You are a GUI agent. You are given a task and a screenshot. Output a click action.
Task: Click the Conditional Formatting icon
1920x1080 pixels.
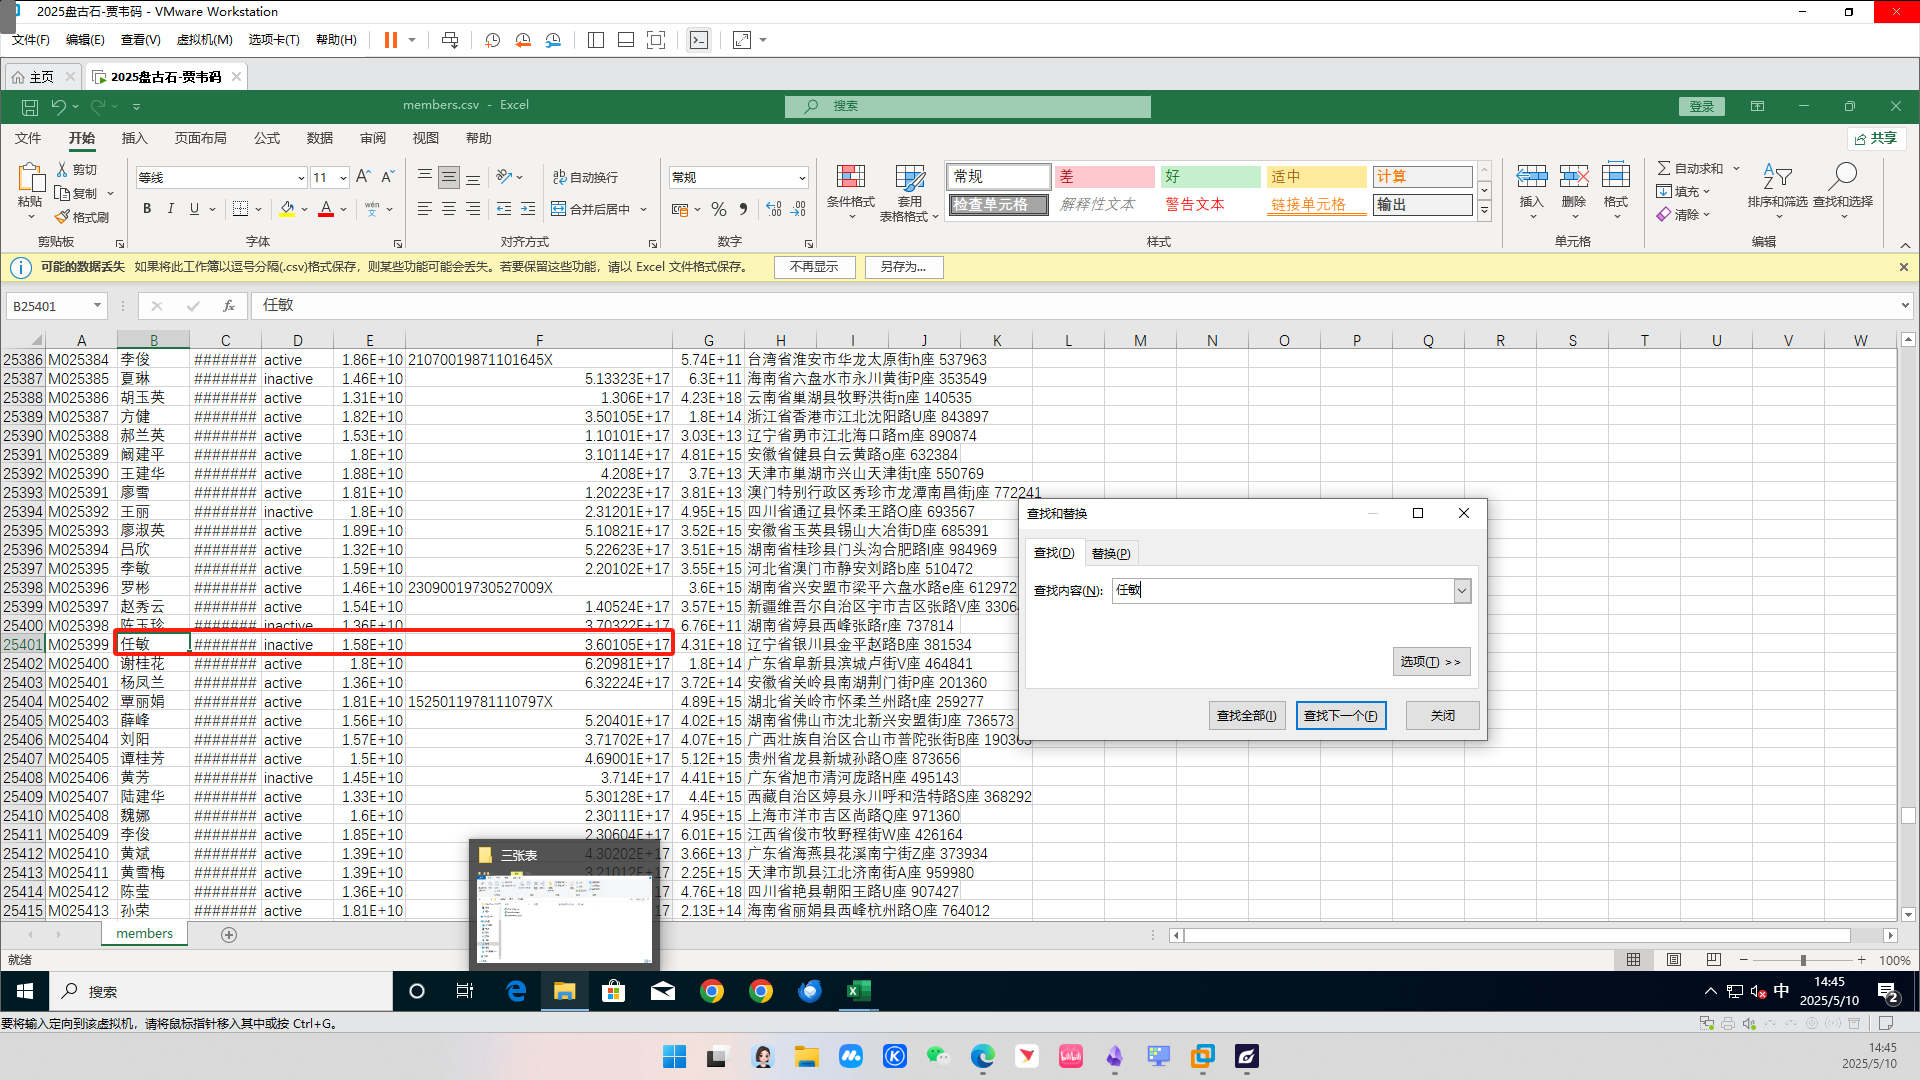pyautogui.click(x=850, y=178)
